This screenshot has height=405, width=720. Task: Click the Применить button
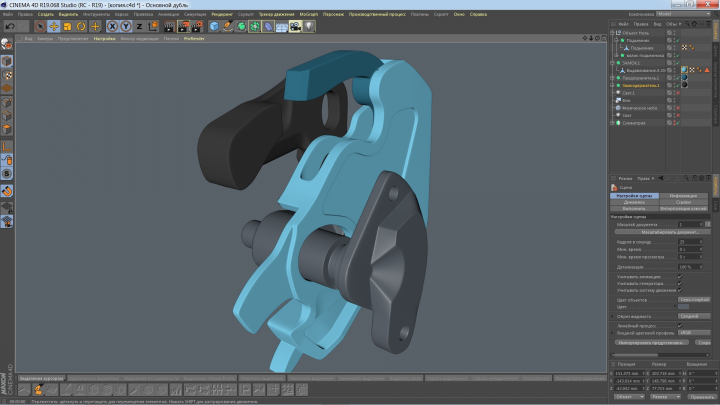coord(702,397)
